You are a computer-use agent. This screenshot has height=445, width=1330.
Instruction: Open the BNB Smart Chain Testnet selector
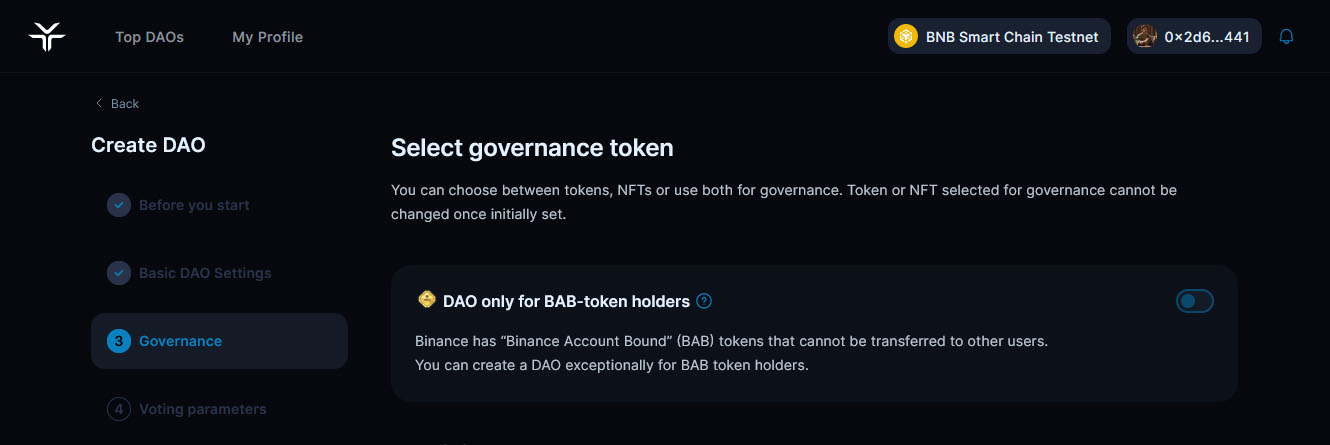click(x=999, y=37)
